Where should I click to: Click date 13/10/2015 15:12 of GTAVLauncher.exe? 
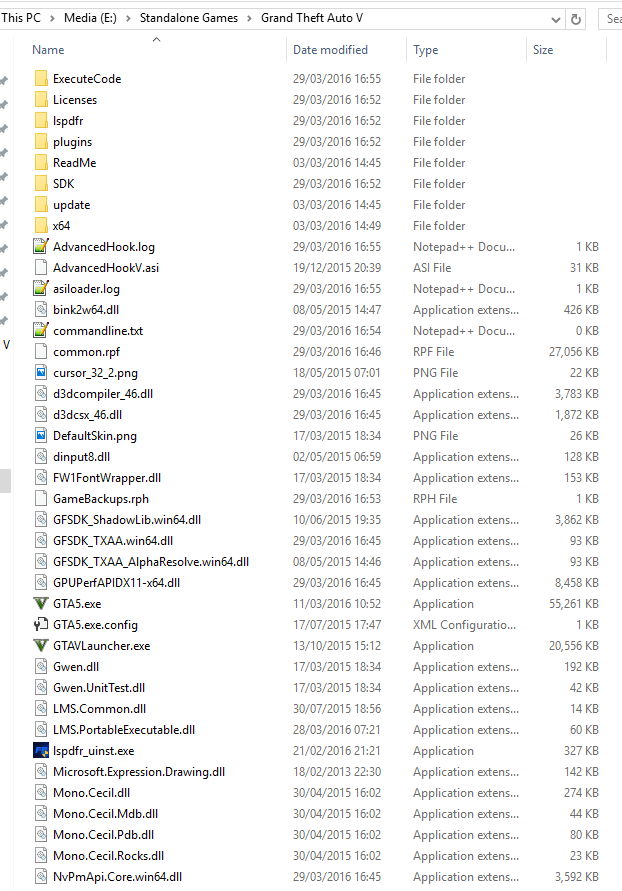click(337, 646)
